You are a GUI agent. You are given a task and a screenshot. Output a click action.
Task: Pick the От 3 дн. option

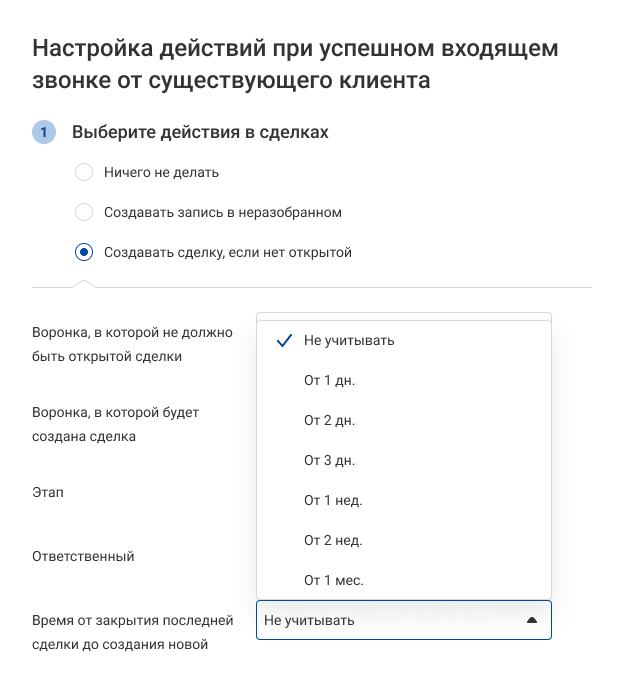click(x=329, y=460)
